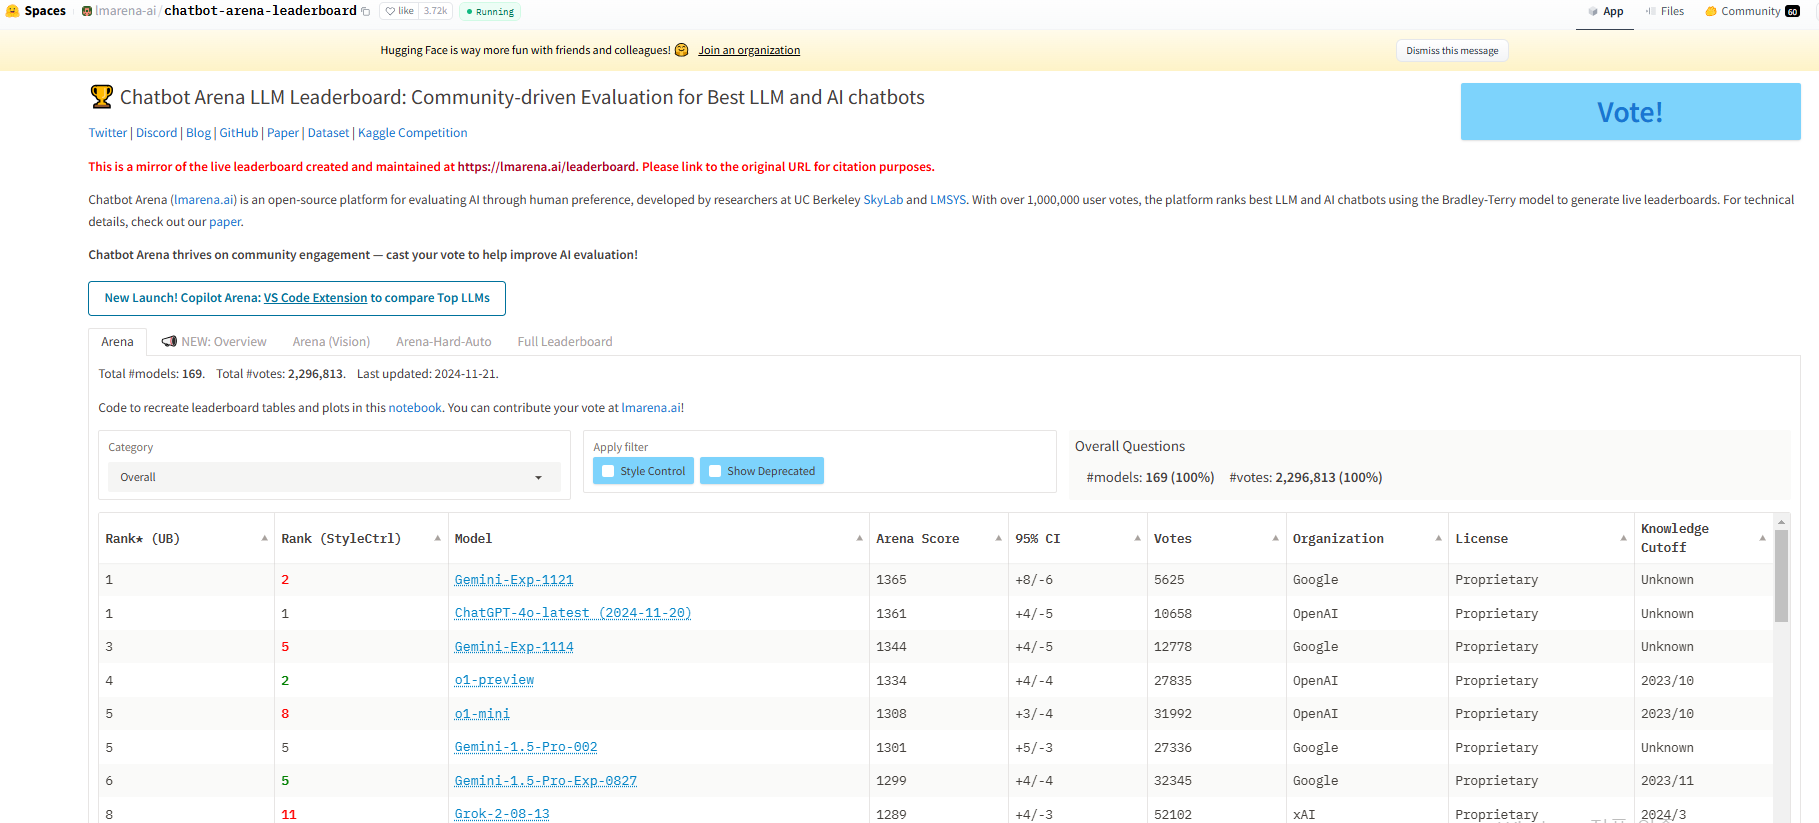Open the Full Leaderboard tab
Image resolution: width=1819 pixels, height=823 pixels.
click(564, 342)
